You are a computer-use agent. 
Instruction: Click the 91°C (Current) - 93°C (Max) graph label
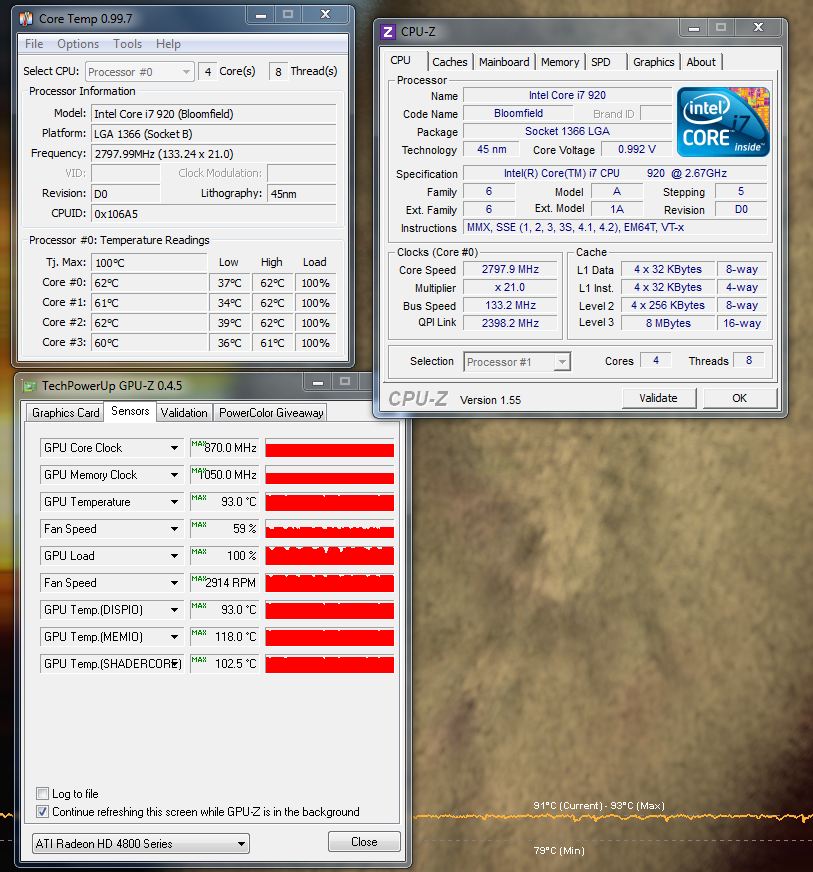(x=599, y=806)
